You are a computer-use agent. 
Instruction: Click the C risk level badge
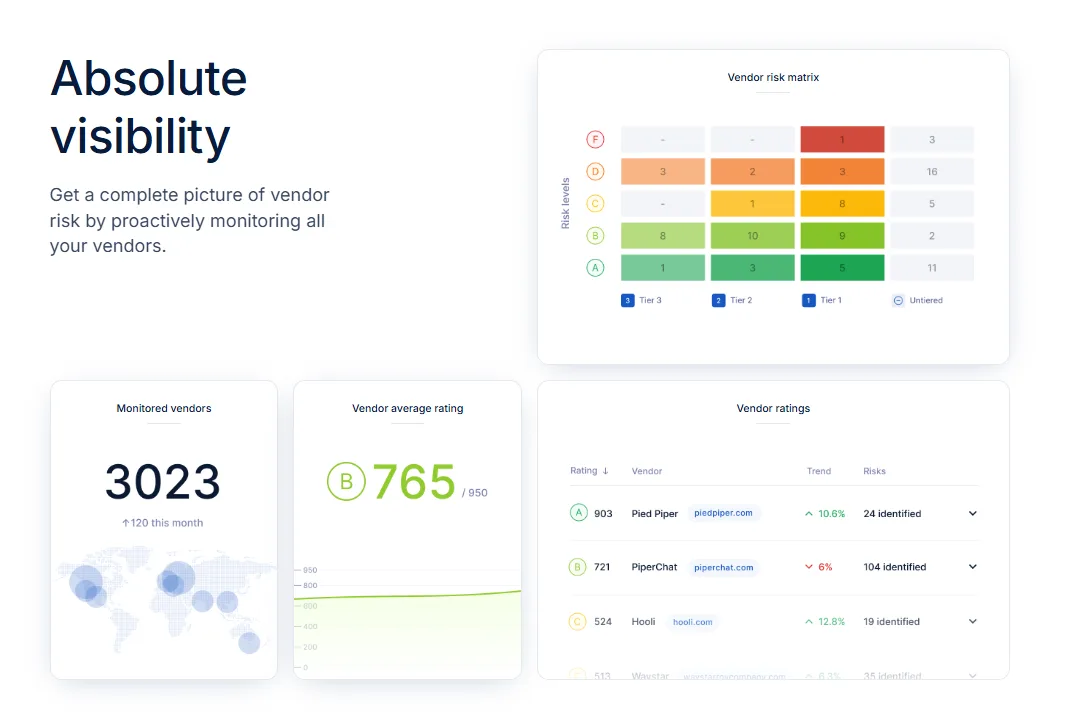(595, 204)
